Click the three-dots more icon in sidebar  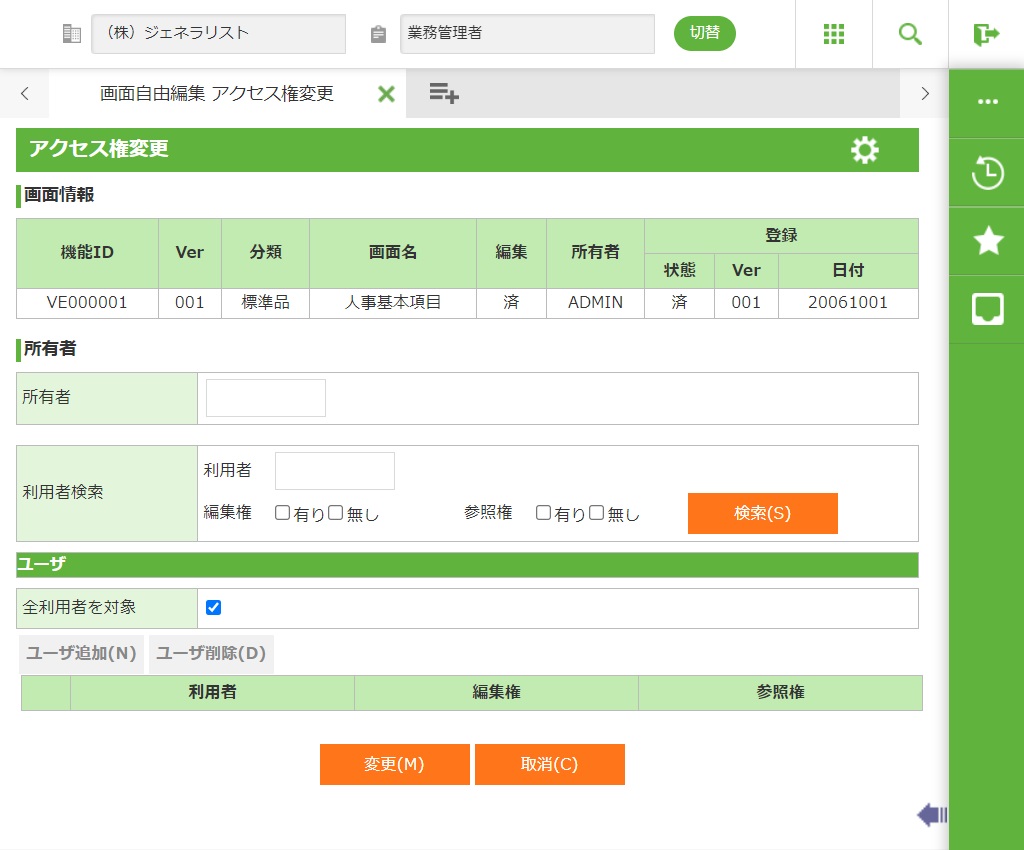click(x=987, y=102)
